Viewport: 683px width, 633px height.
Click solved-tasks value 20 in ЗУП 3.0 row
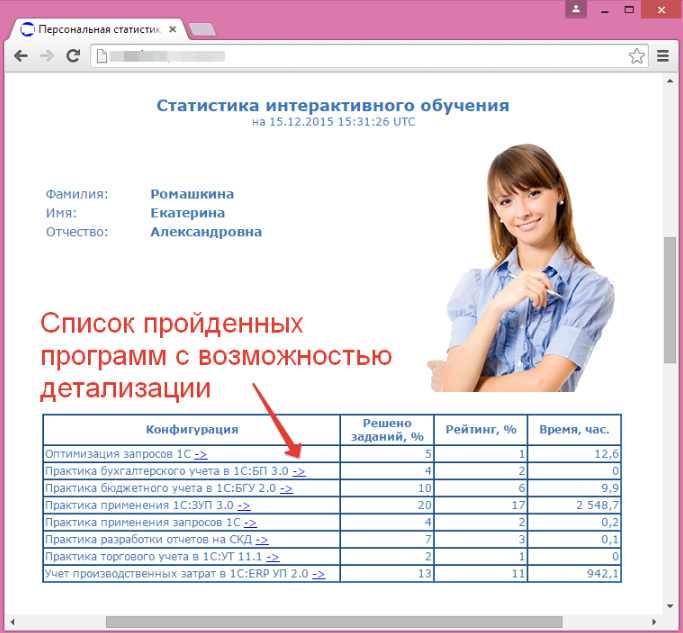(424, 505)
